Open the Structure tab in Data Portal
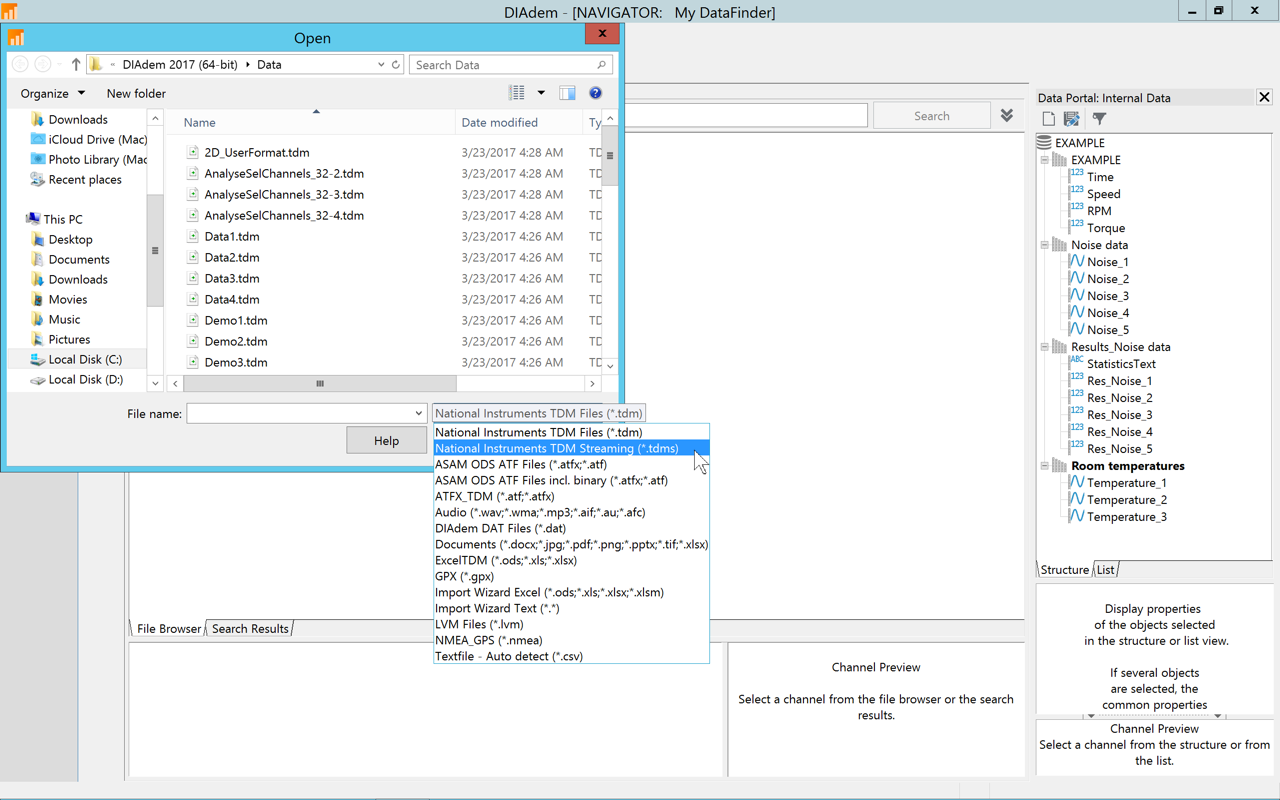 (x=1064, y=570)
